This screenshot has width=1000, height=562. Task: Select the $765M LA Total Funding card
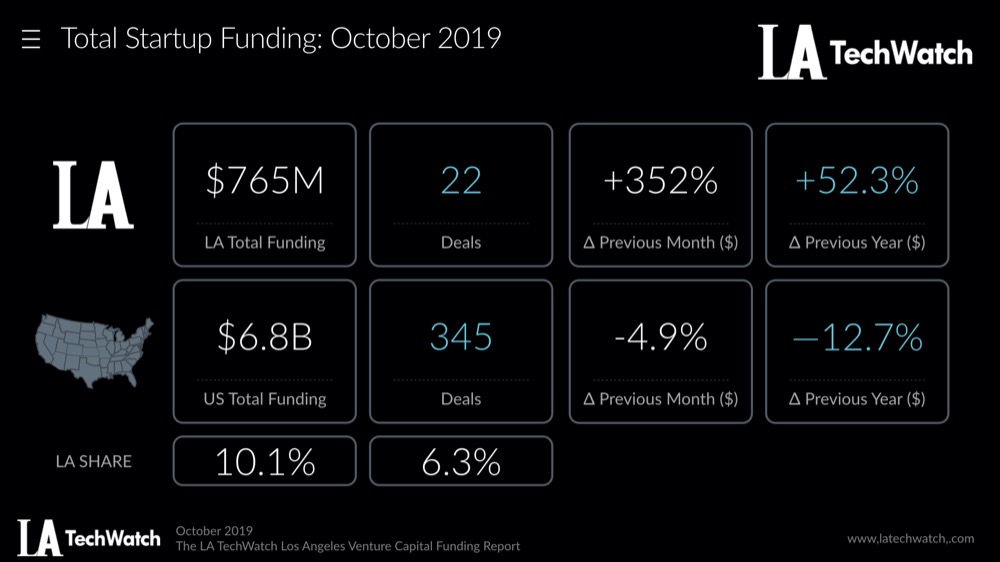pos(264,195)
